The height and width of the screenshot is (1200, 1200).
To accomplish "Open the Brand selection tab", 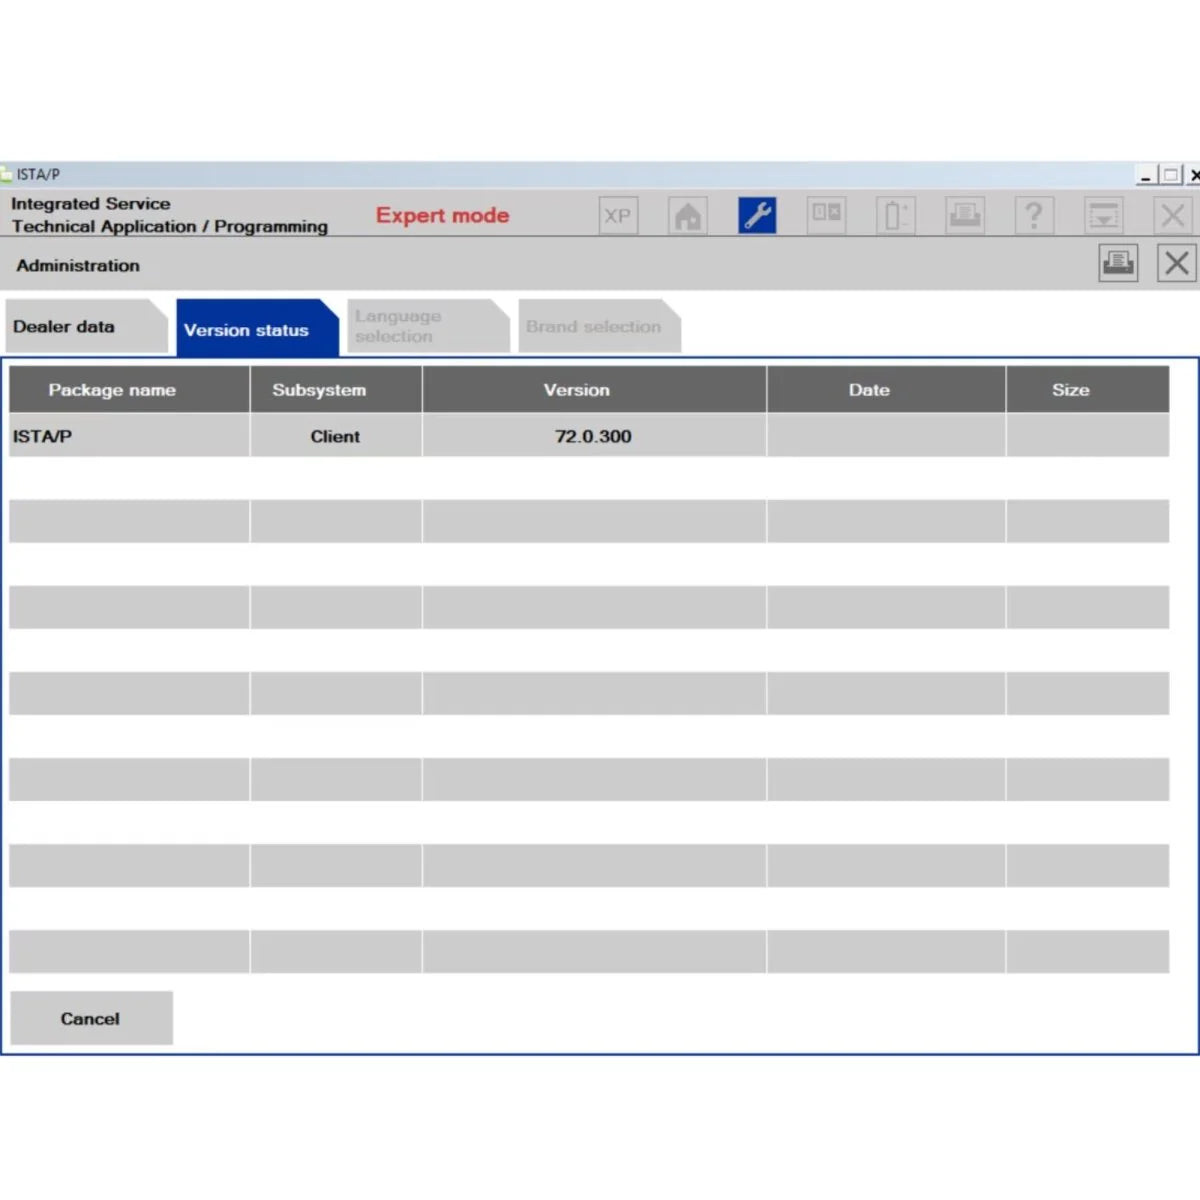I will tap(594, 326).
